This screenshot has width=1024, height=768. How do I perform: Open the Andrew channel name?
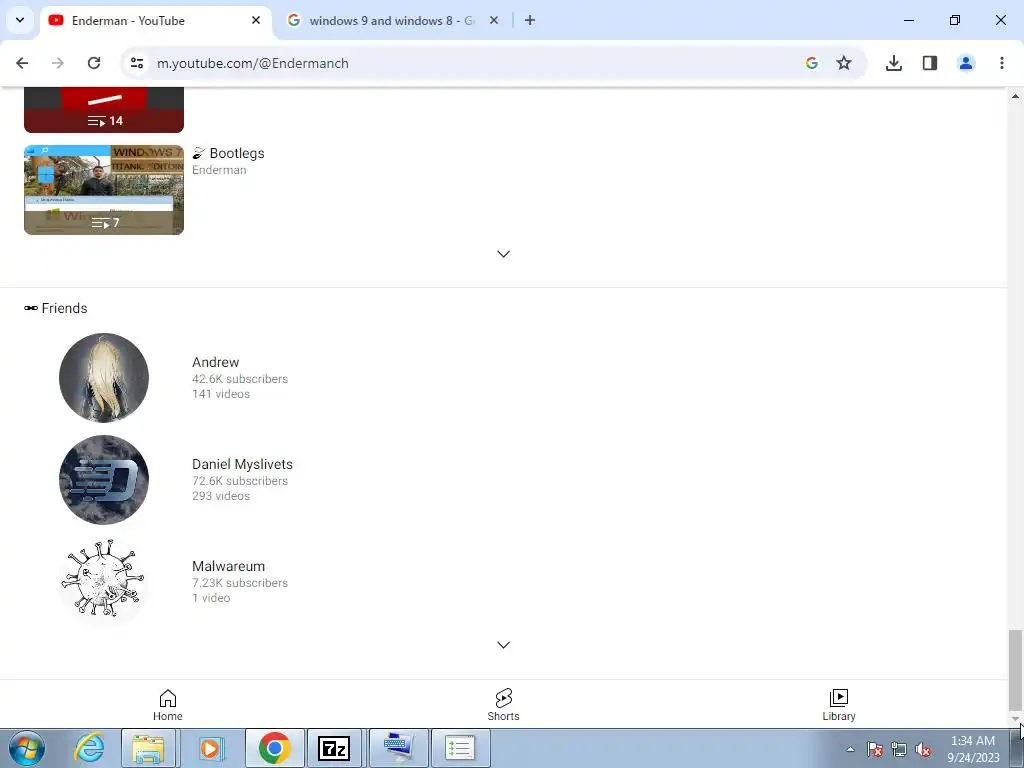[x=216, y=362]
